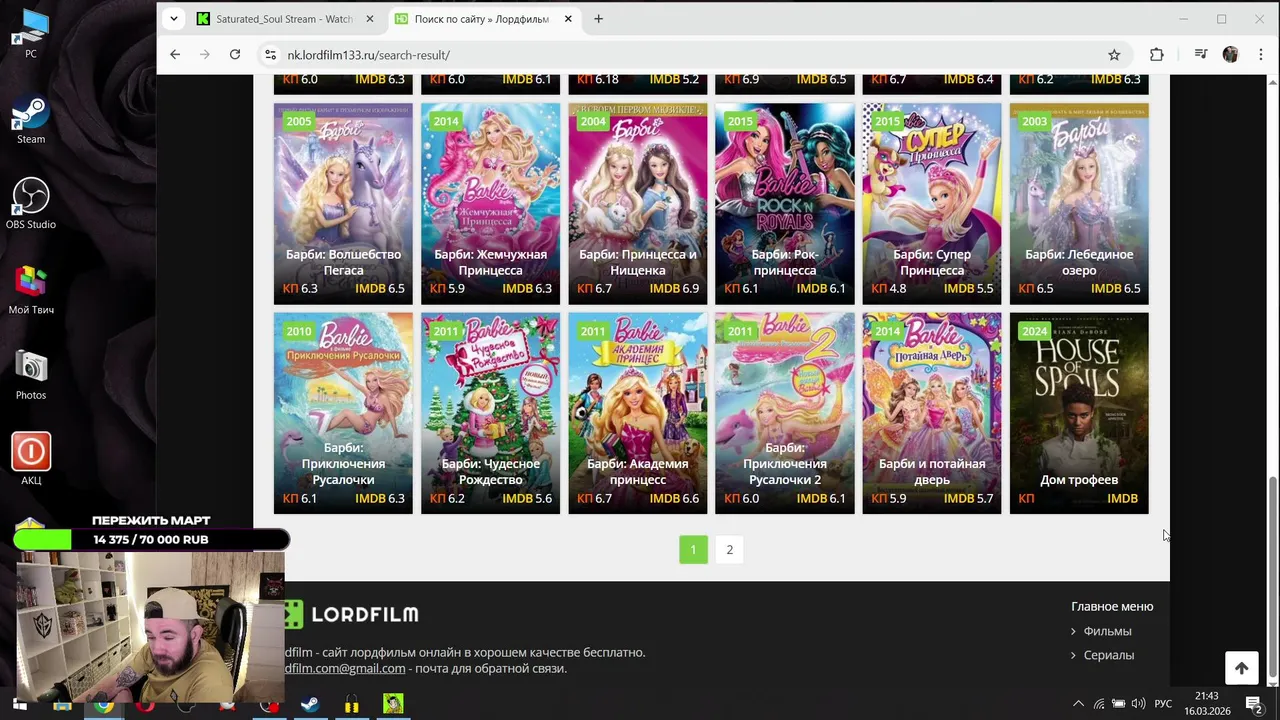View site information icon in address bar

pyautogui.click(x=270, y=55)
